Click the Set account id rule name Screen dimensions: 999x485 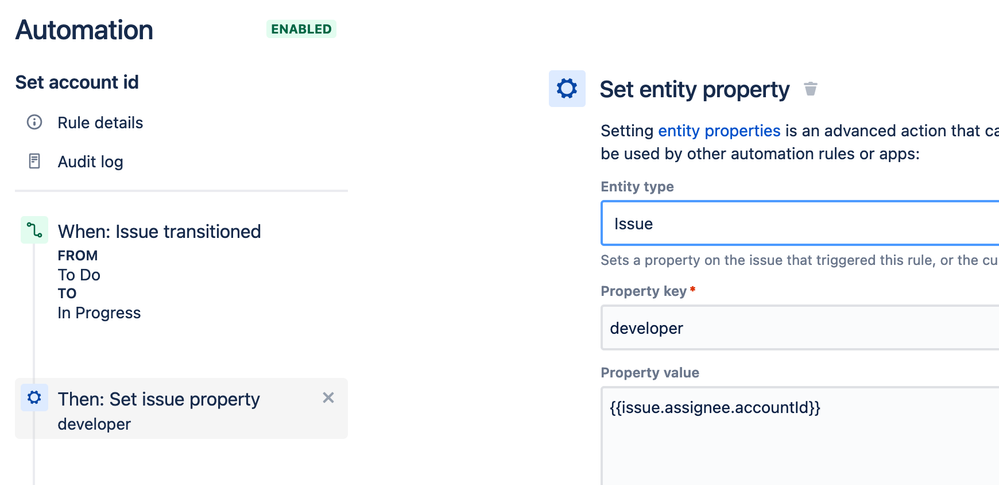click(76, 82)
